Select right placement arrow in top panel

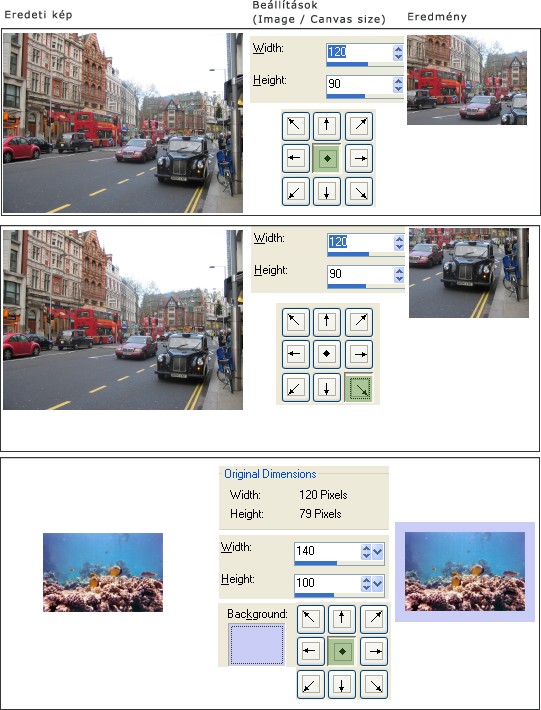(x=359, y=158)
